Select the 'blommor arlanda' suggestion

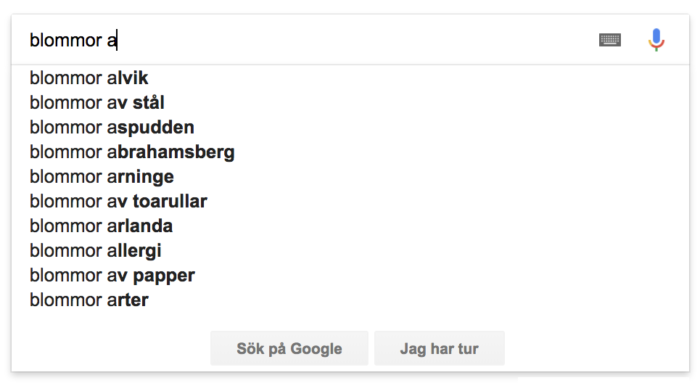[350, 226]
